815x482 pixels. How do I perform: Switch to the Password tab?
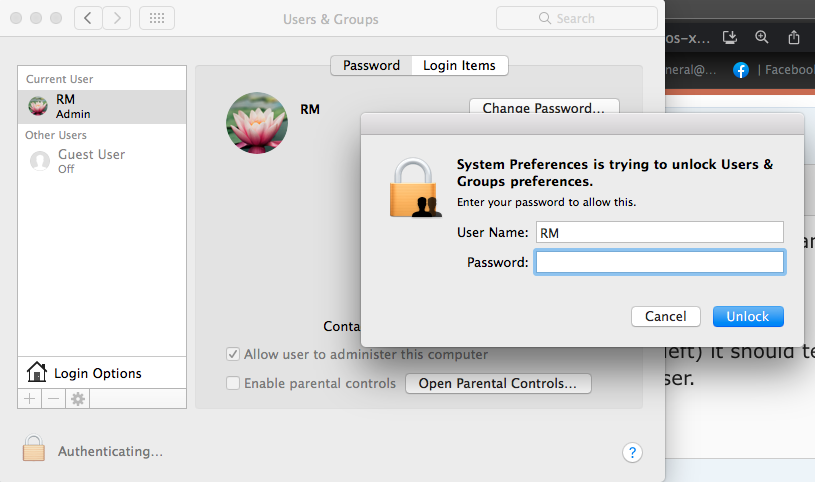(x=371, y=65)
